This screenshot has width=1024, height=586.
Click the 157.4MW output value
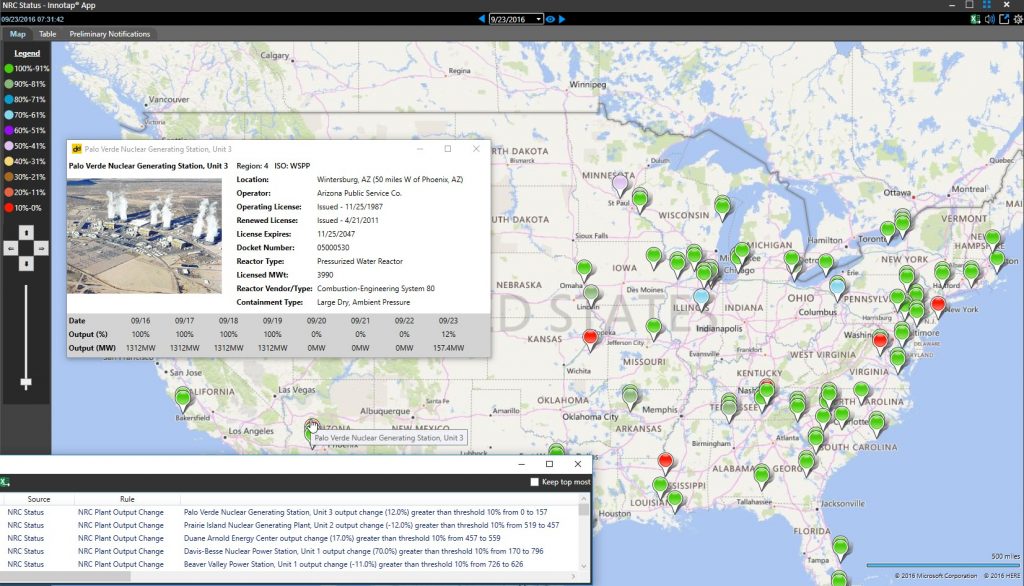448,348
